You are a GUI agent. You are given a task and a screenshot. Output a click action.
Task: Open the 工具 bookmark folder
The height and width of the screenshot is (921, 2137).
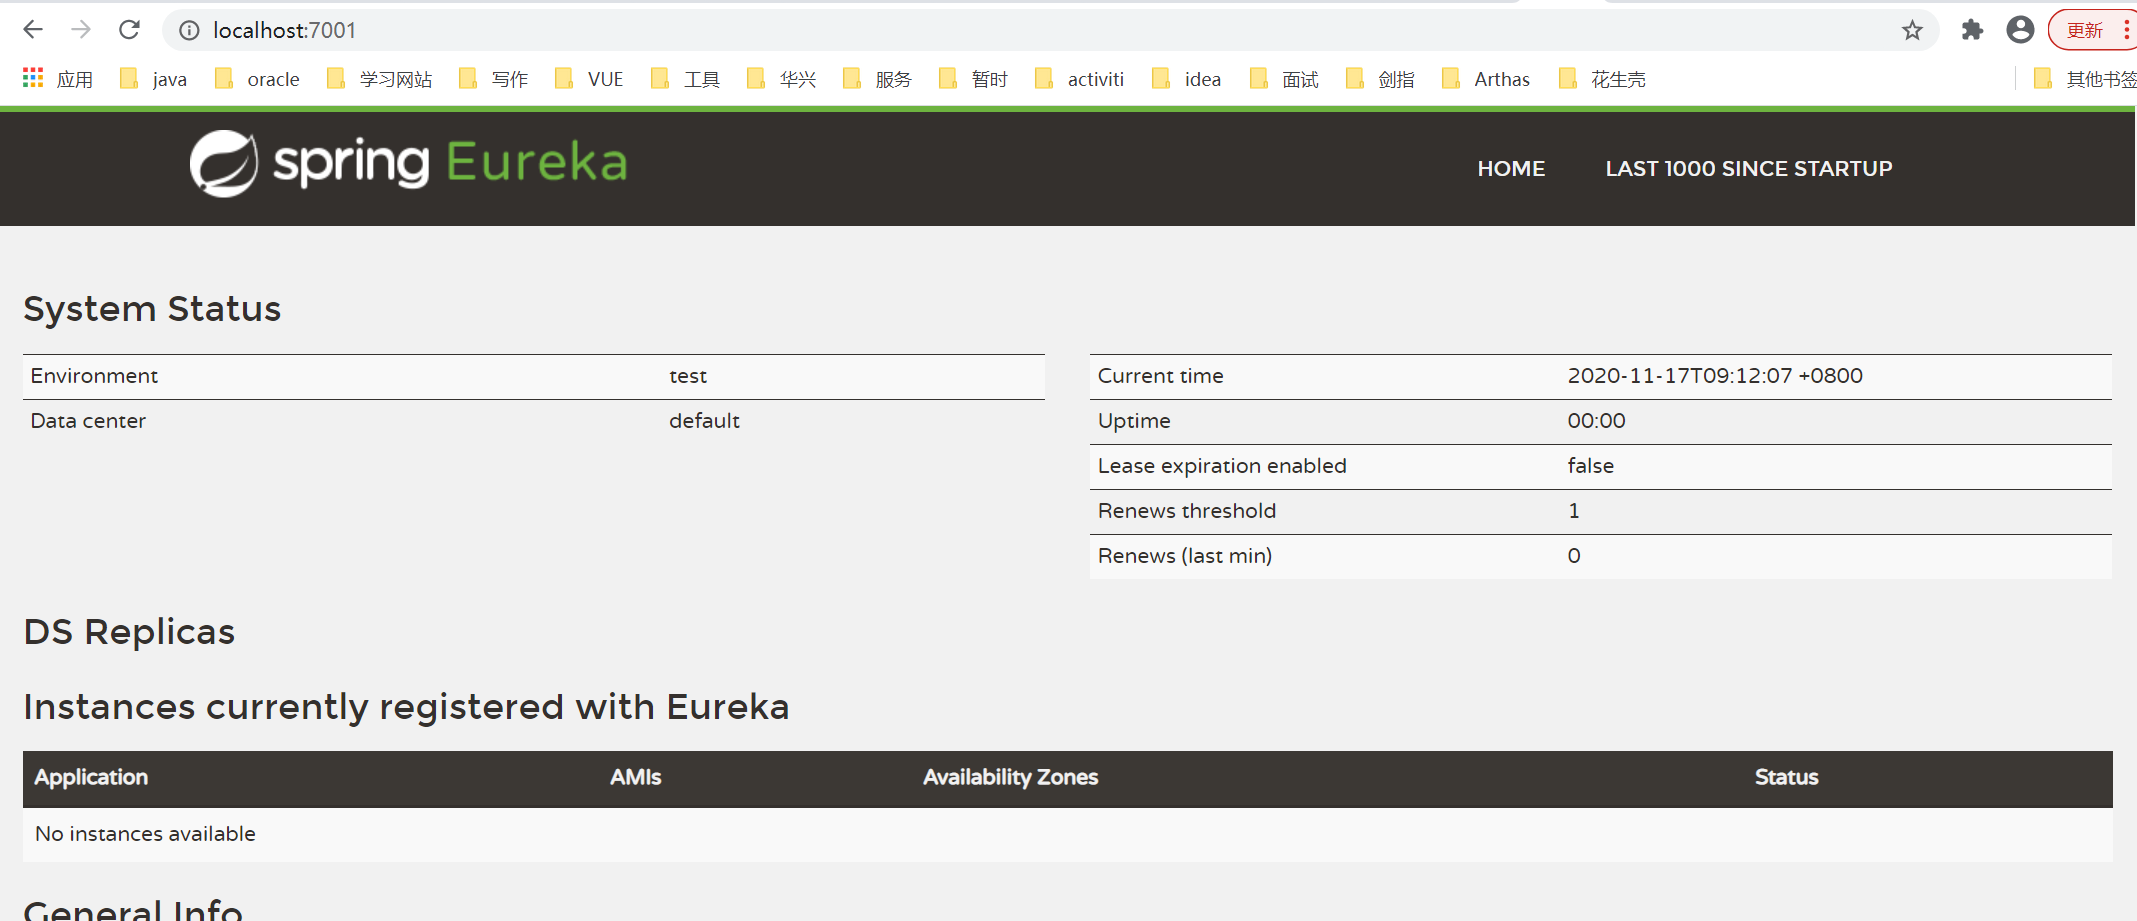pos(685,79)
